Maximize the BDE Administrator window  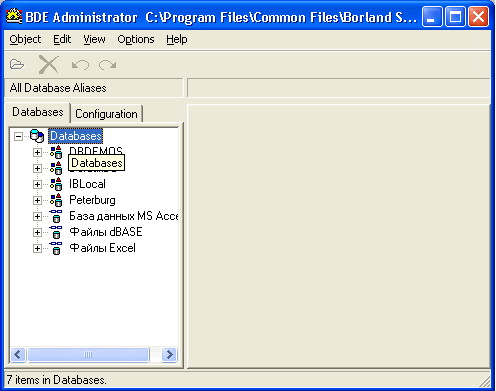[455, 17]
